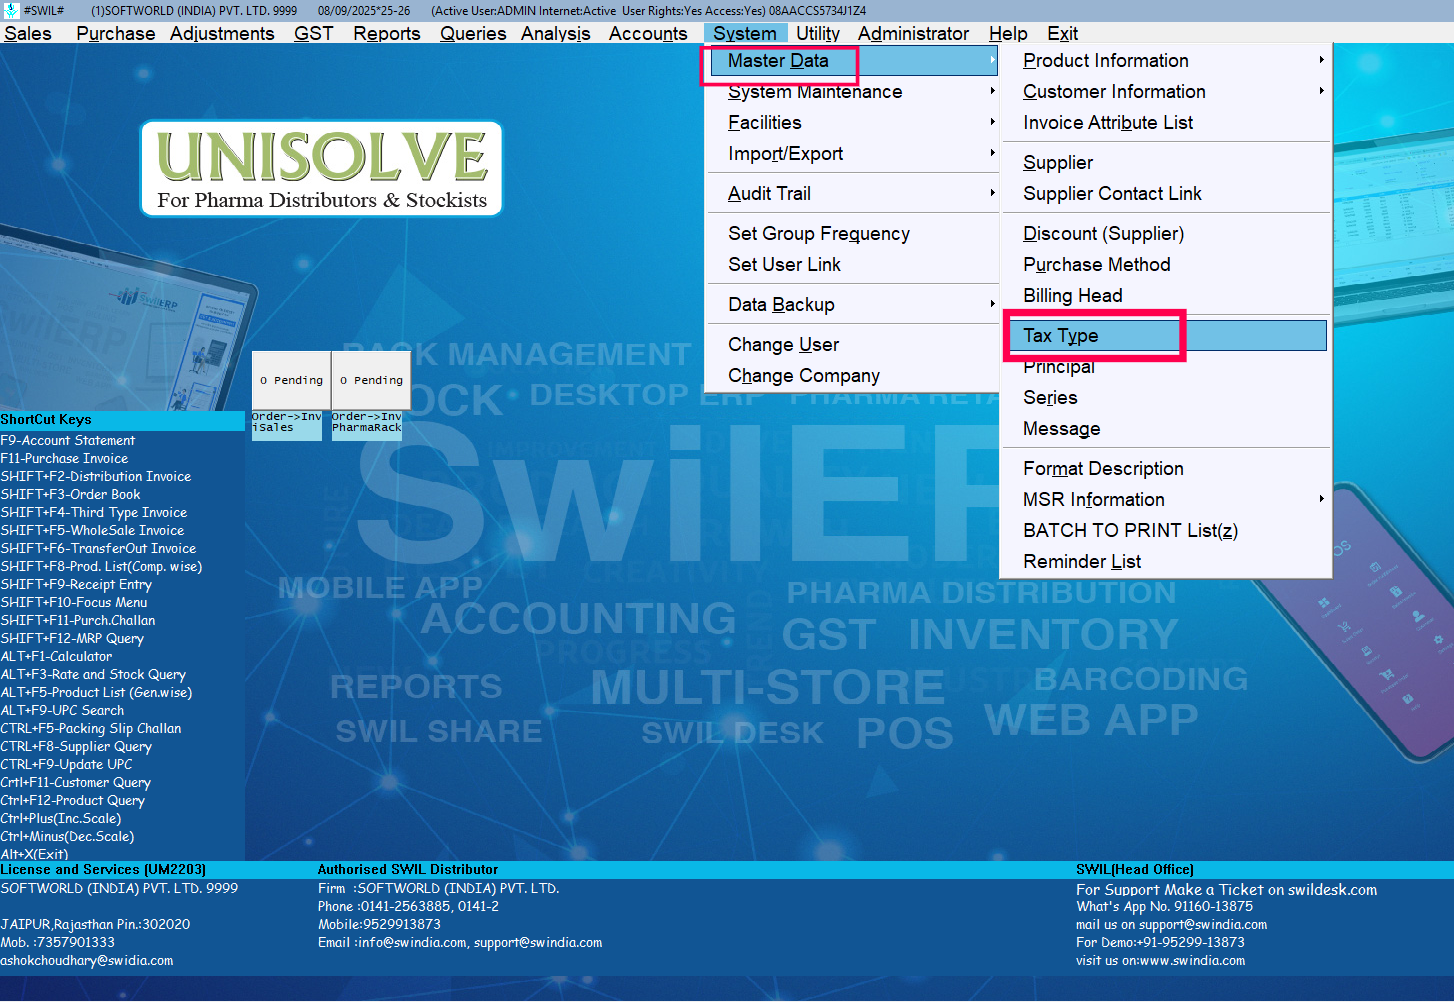Expand the Data Backup submenu
The image size is (1454, 1002).
pyautogui.click(x=853, y=305)
